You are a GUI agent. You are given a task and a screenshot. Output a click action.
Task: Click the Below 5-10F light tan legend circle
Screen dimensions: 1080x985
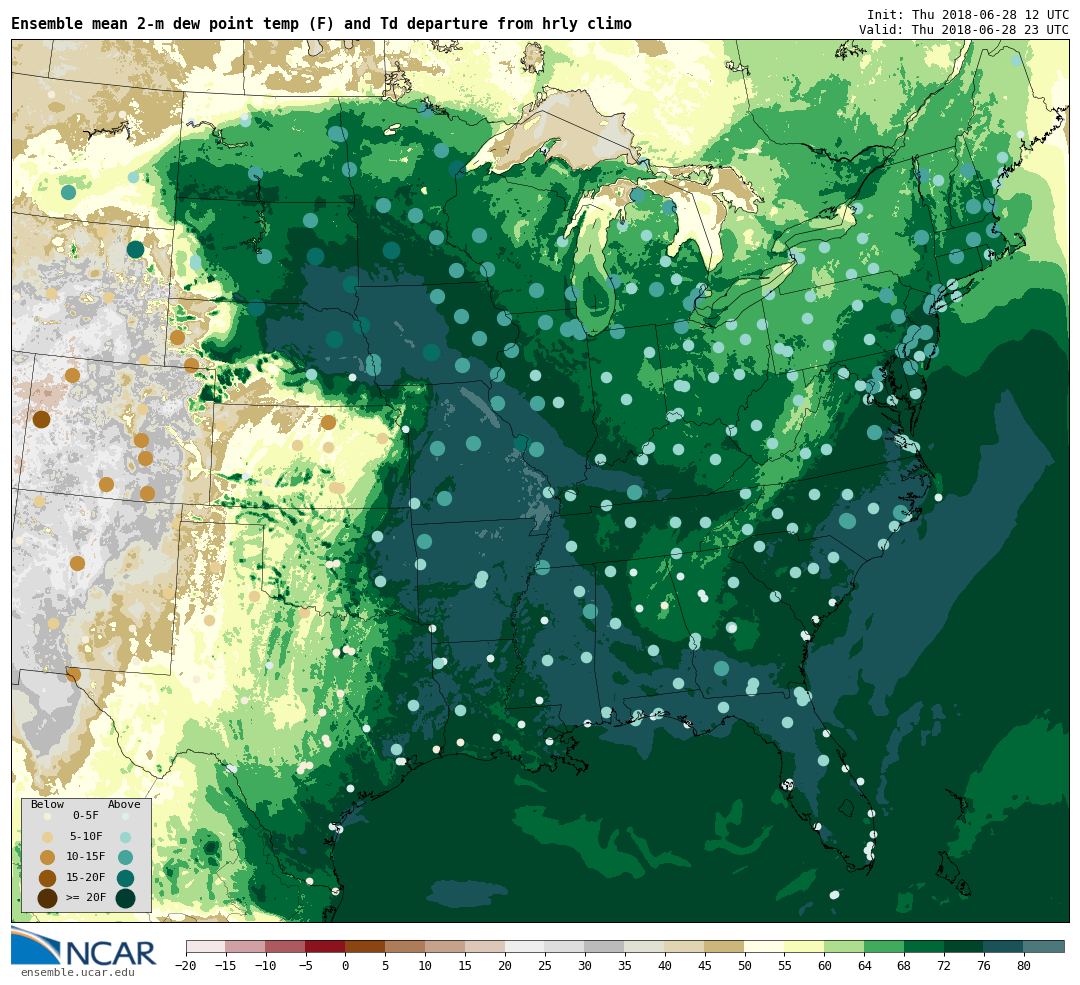(x=47, y=837)
